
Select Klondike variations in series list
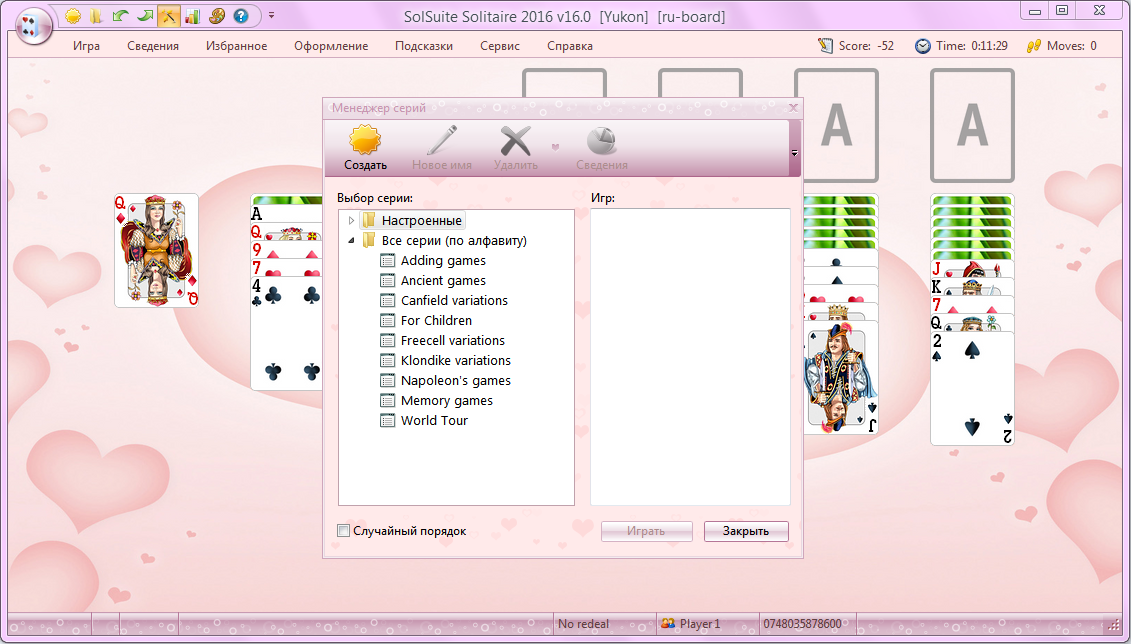point(455,361)
